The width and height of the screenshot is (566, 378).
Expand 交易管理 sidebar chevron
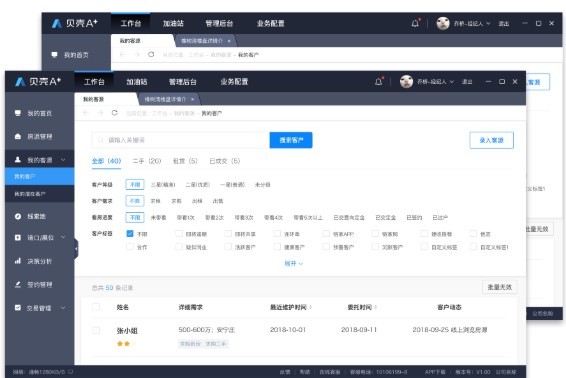tap(63, 308)
